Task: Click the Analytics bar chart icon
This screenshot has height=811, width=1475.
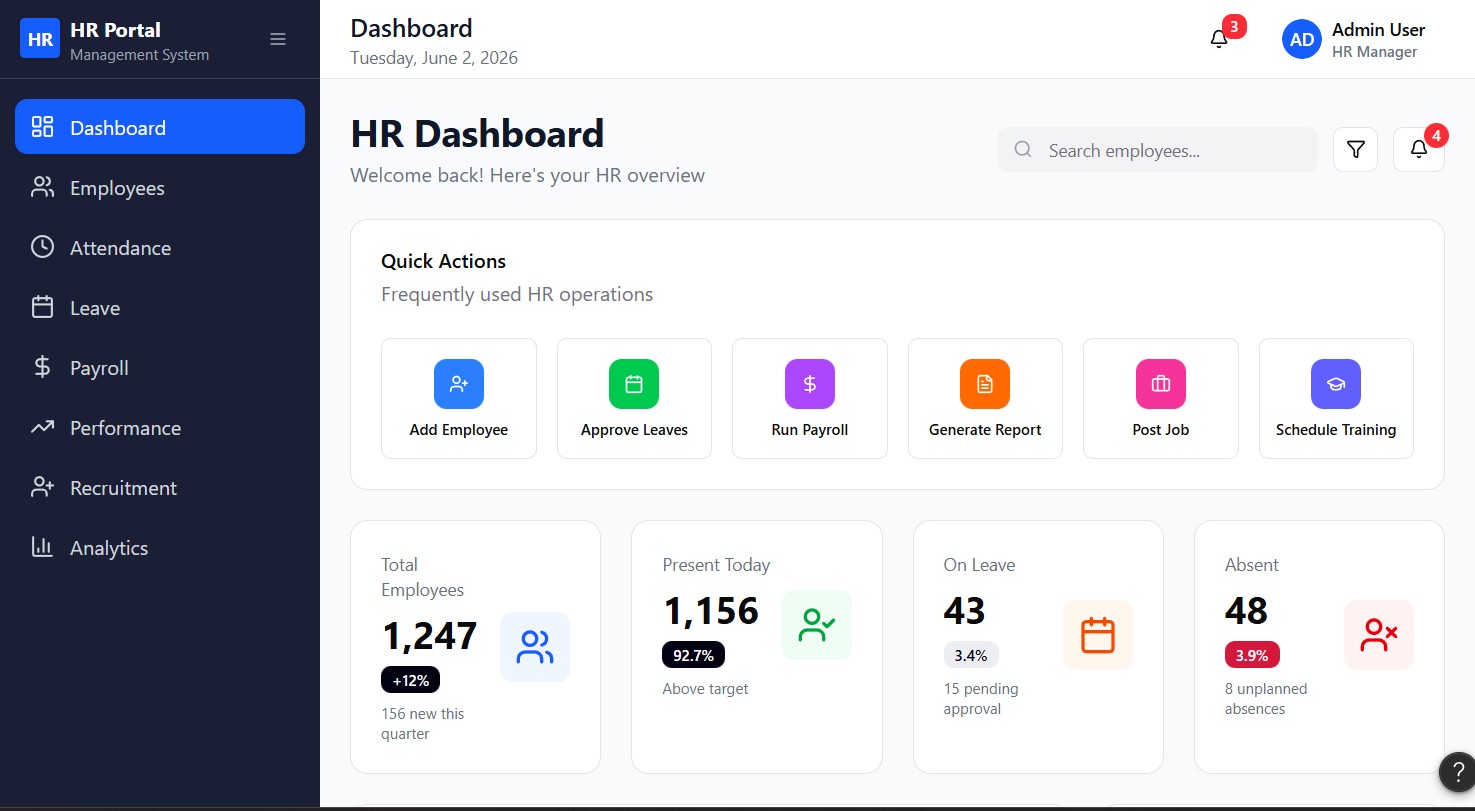Action: point(42,547)
